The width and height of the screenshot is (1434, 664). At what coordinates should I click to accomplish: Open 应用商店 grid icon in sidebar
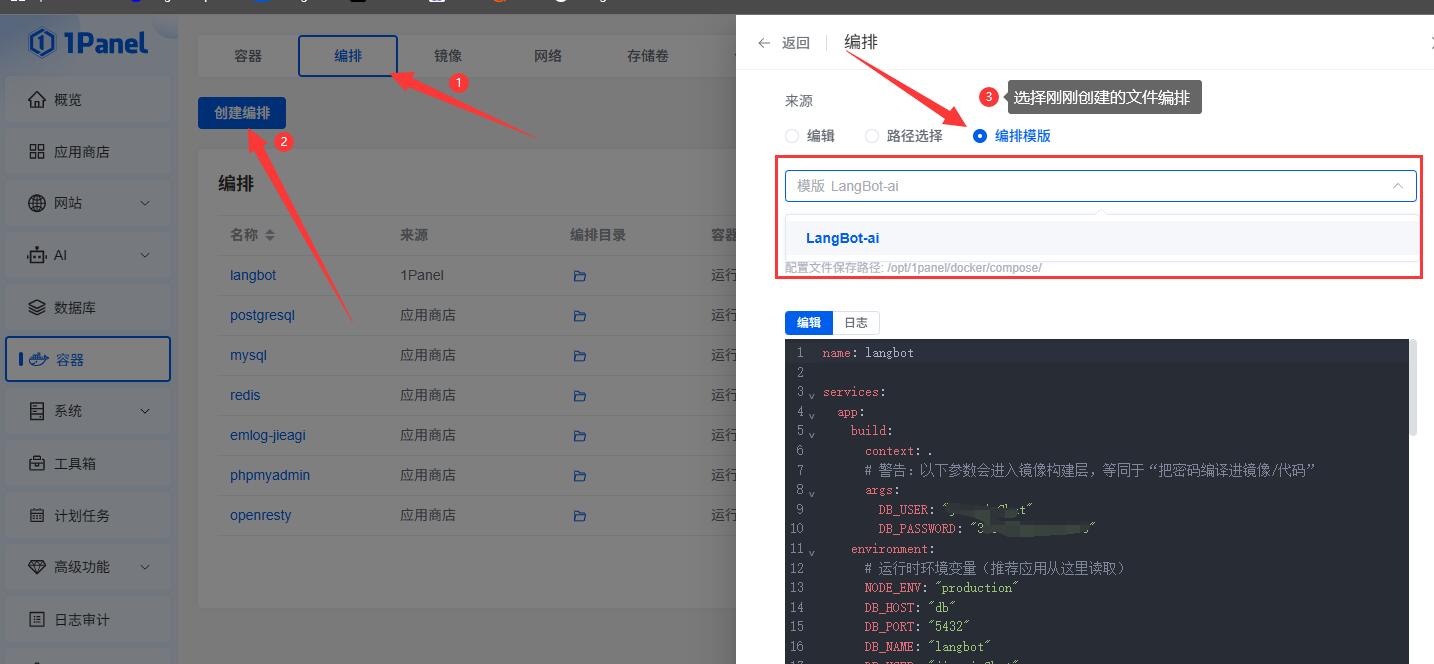(x=37, y=152)
